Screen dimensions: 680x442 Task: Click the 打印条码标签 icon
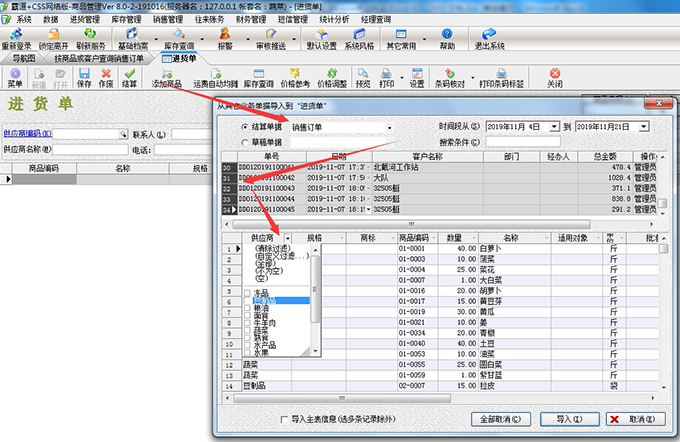501,73
